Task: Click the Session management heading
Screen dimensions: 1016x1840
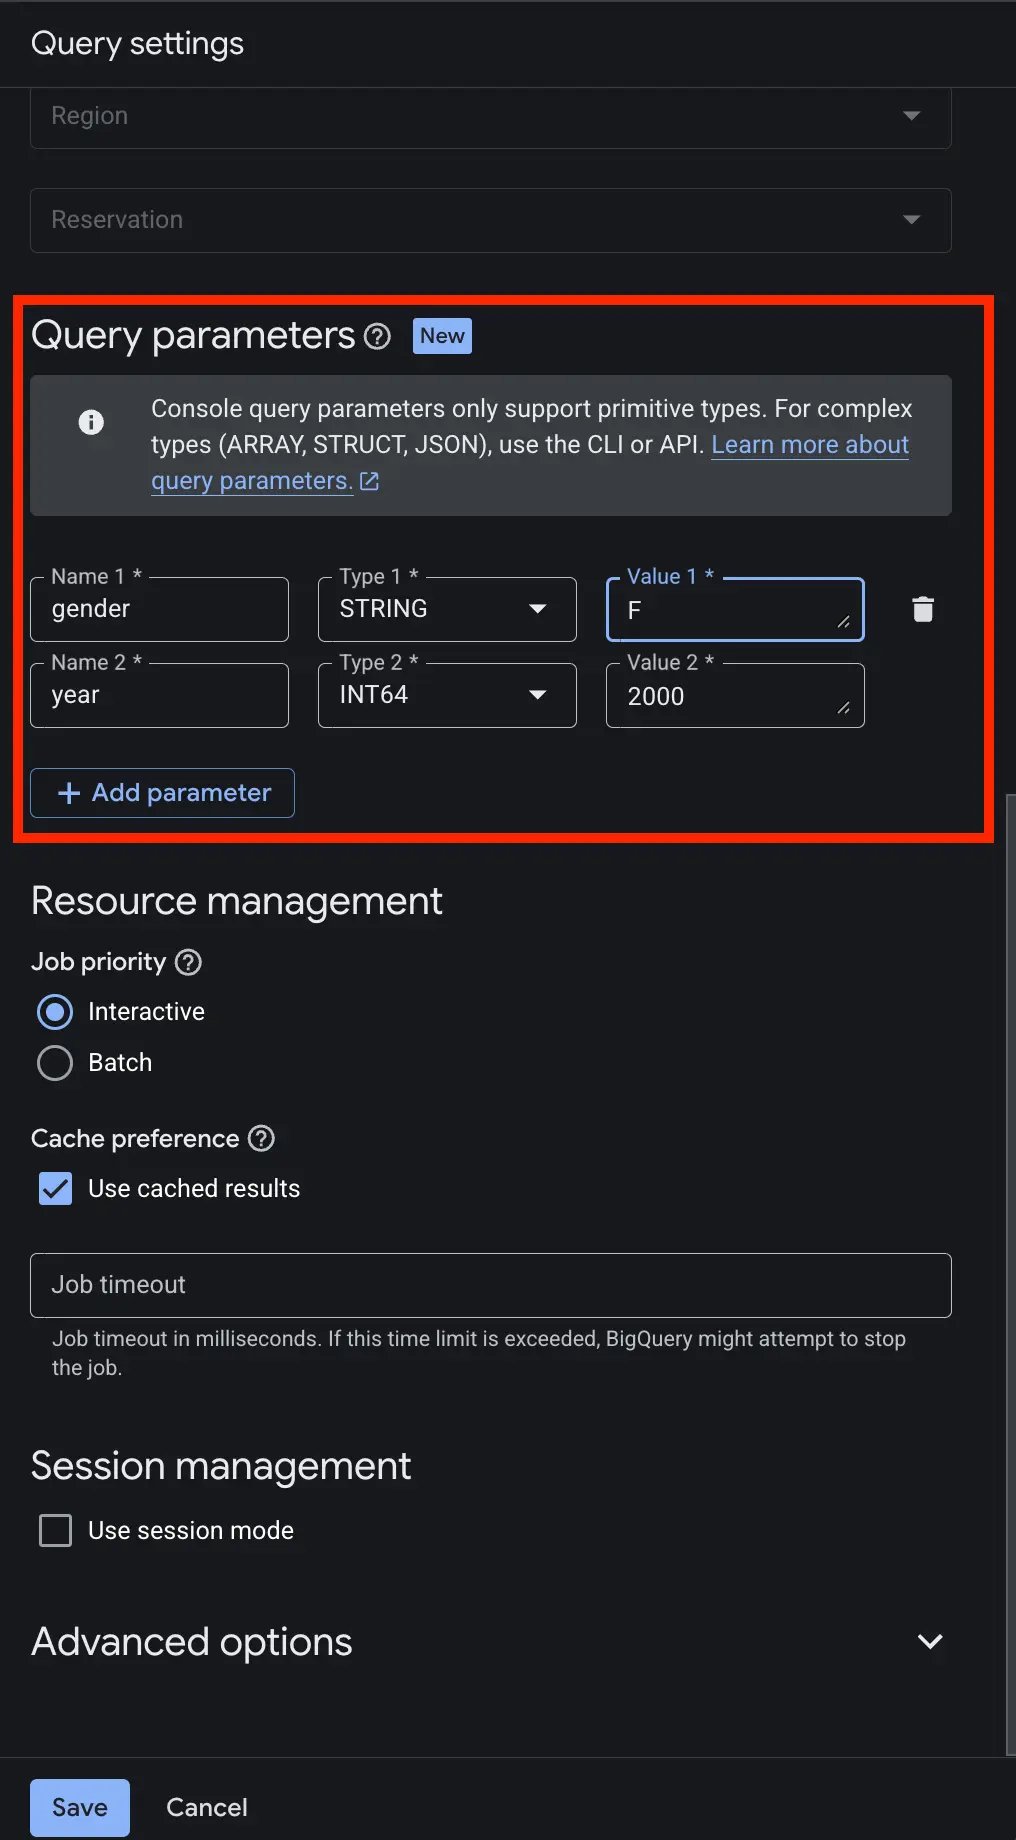Action: (221, 1466)
